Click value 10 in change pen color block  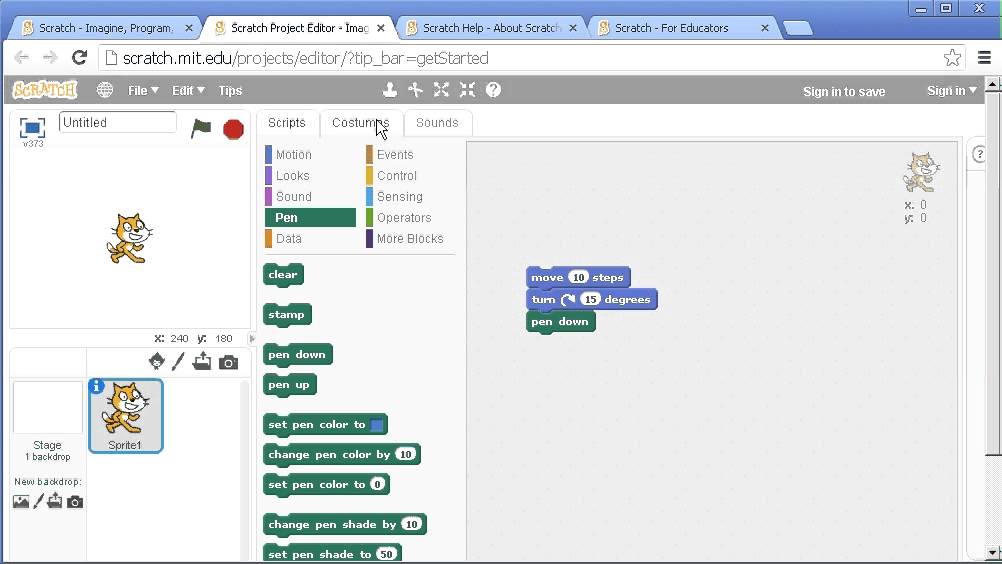tap(405, 455)
